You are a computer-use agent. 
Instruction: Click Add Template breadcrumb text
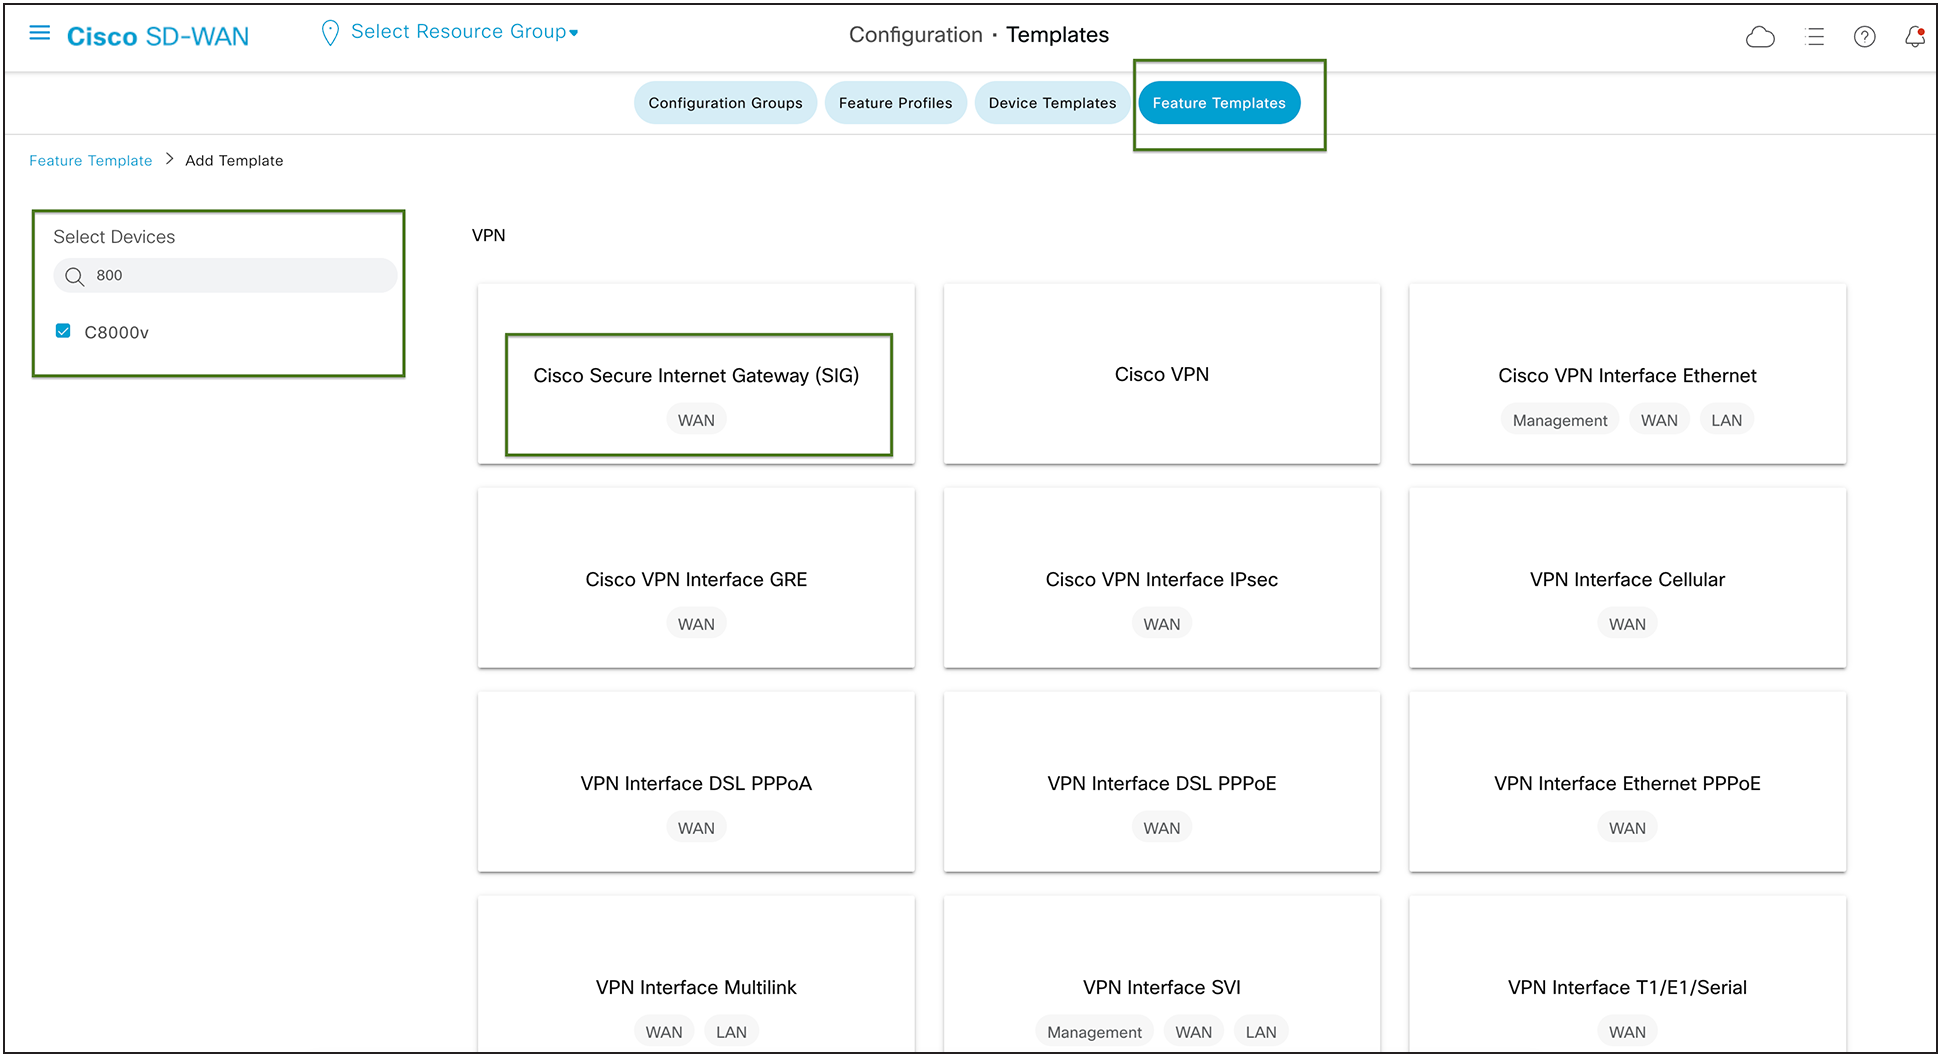click(234, 160)
